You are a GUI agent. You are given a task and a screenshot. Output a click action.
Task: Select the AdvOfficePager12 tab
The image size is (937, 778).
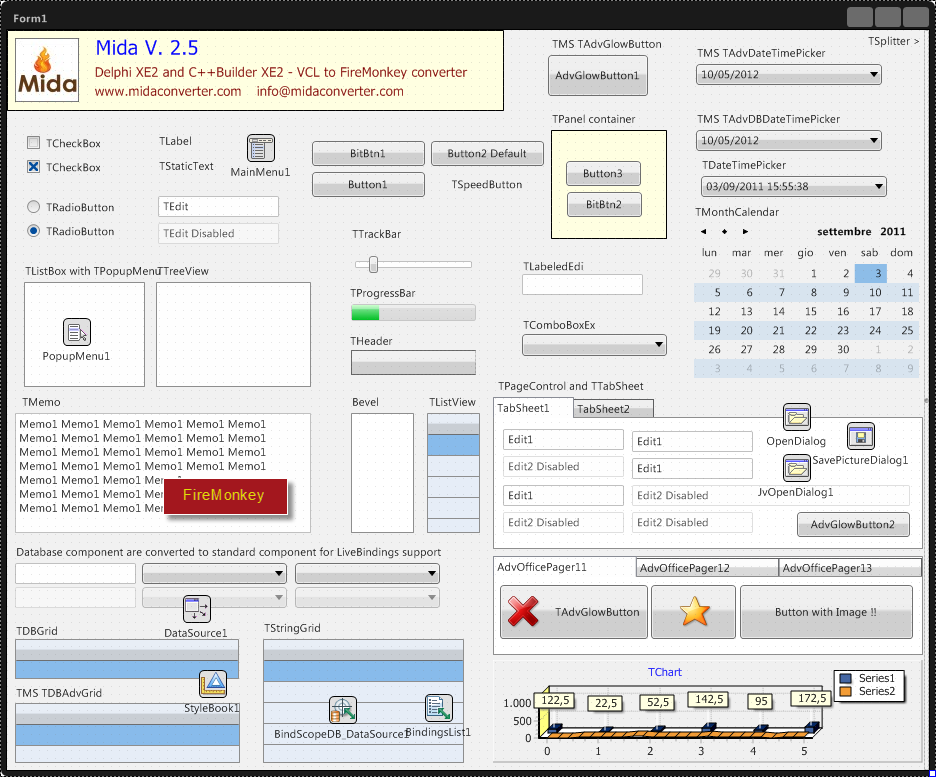click(x=707, y=567)
